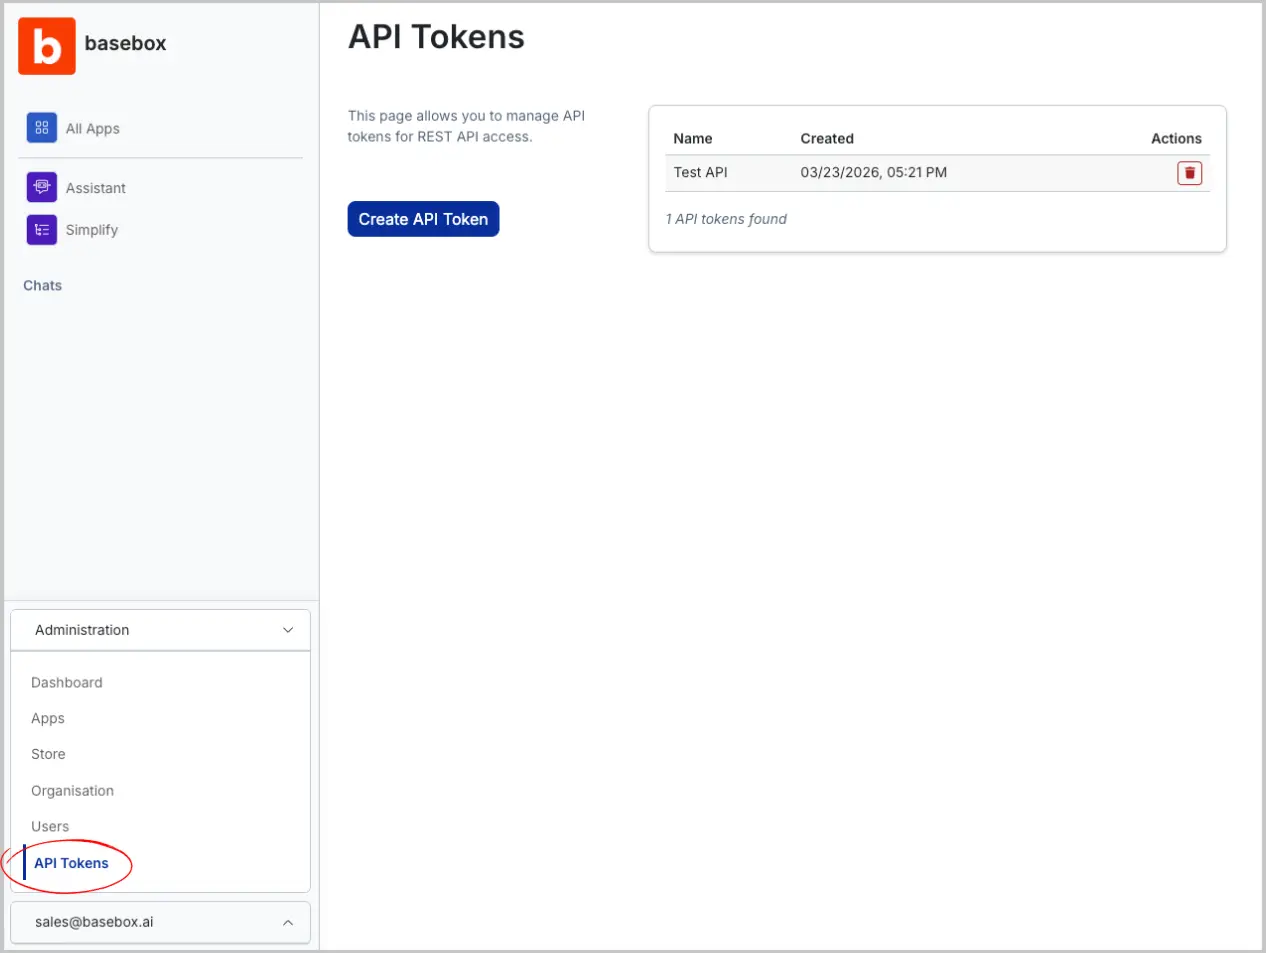Go to Dashboard in Administration
This screenshot has height=953, width=1266.
[67, 683]
